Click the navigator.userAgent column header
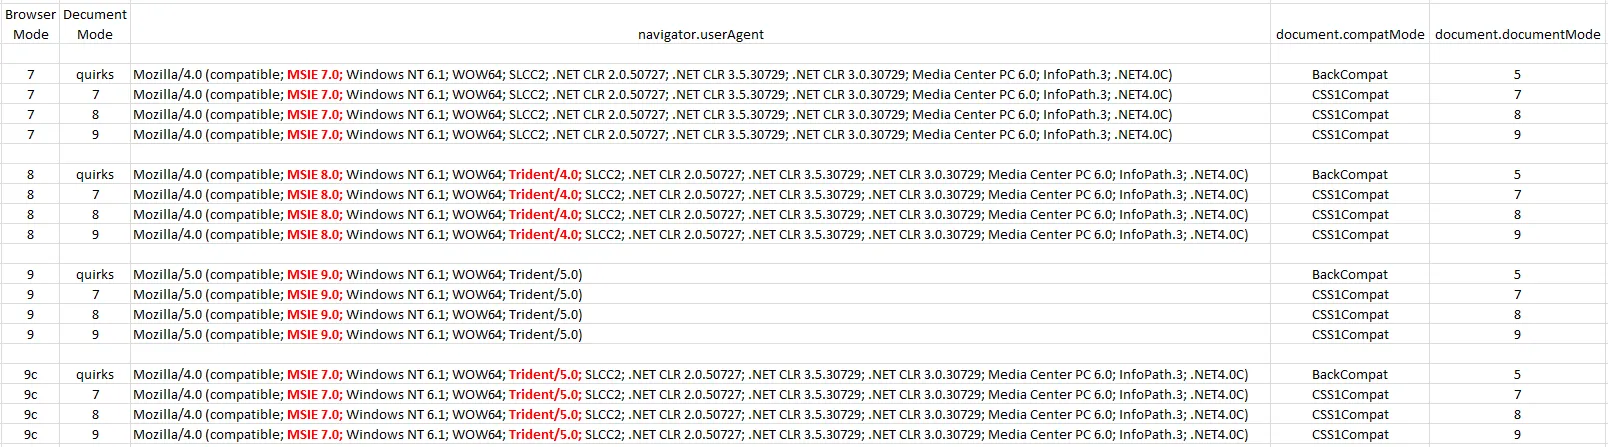The image size is (1608, 447). point(700,34)
